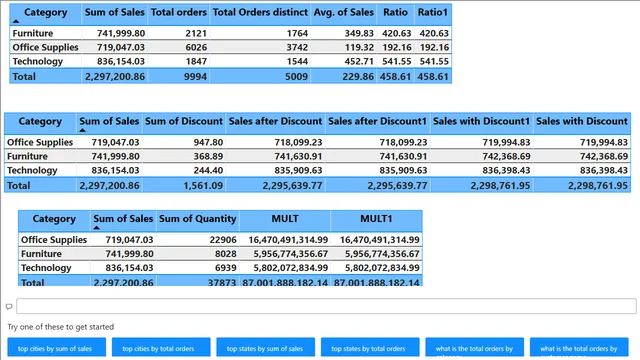Click total 9994 in first table
The width and height of the screenshot is (640, 360).
[x=195, y=77]
